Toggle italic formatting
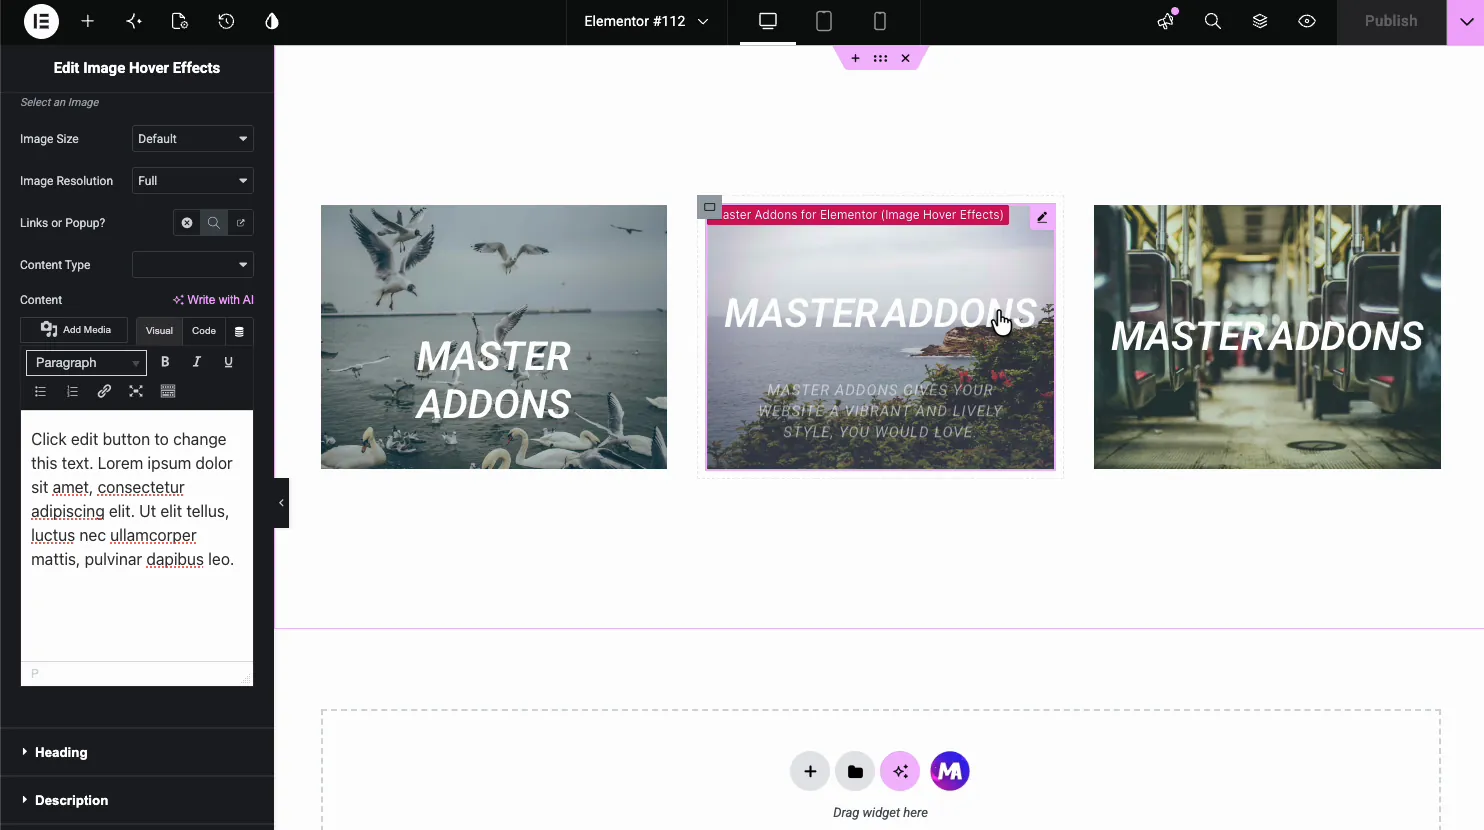1484x830 pixels. 197,362
